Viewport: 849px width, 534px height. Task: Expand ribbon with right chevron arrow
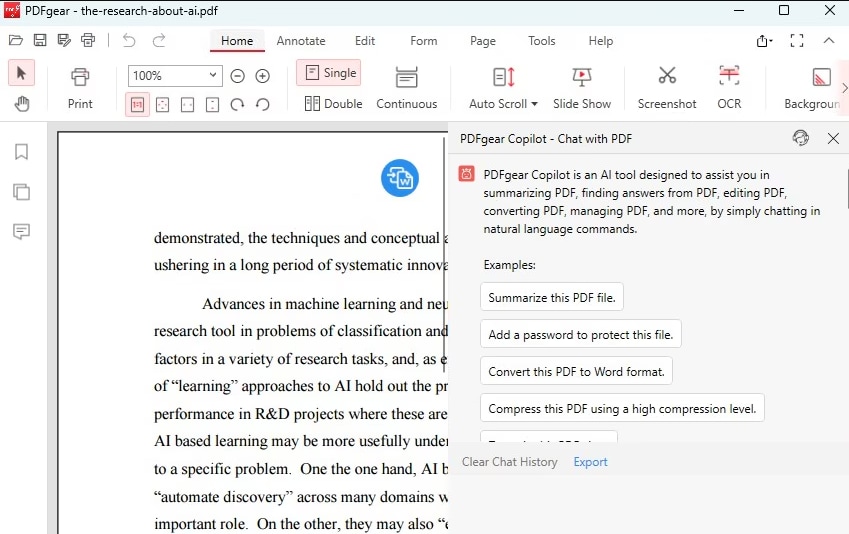coord(844,88)
